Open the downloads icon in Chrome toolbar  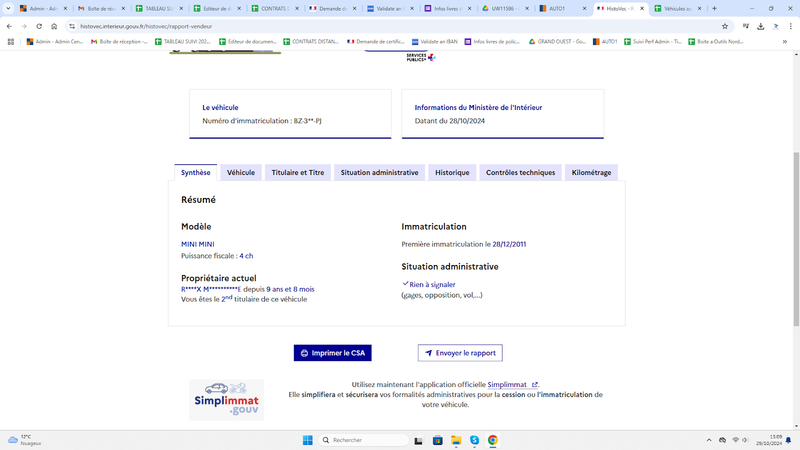pyautogui.click(x=761, y=26)
